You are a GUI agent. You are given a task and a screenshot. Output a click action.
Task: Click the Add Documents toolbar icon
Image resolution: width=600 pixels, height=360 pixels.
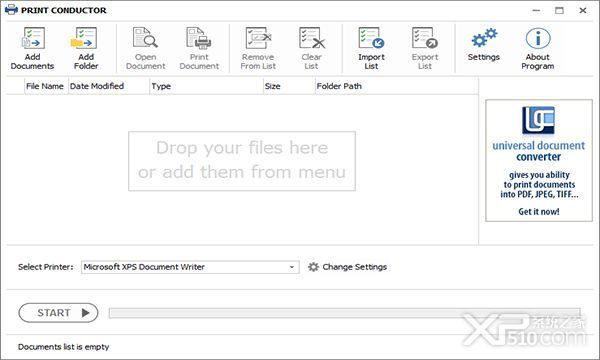click(x=33, y=38)
